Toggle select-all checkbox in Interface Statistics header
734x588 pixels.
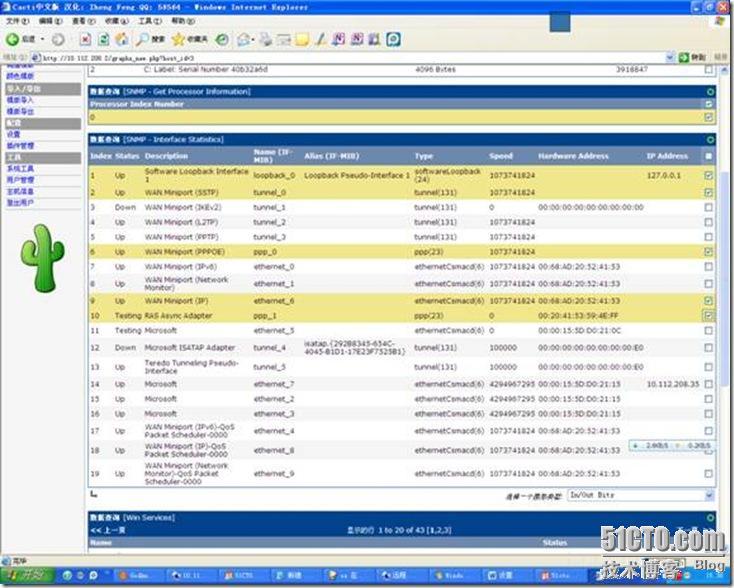(708, 156)
